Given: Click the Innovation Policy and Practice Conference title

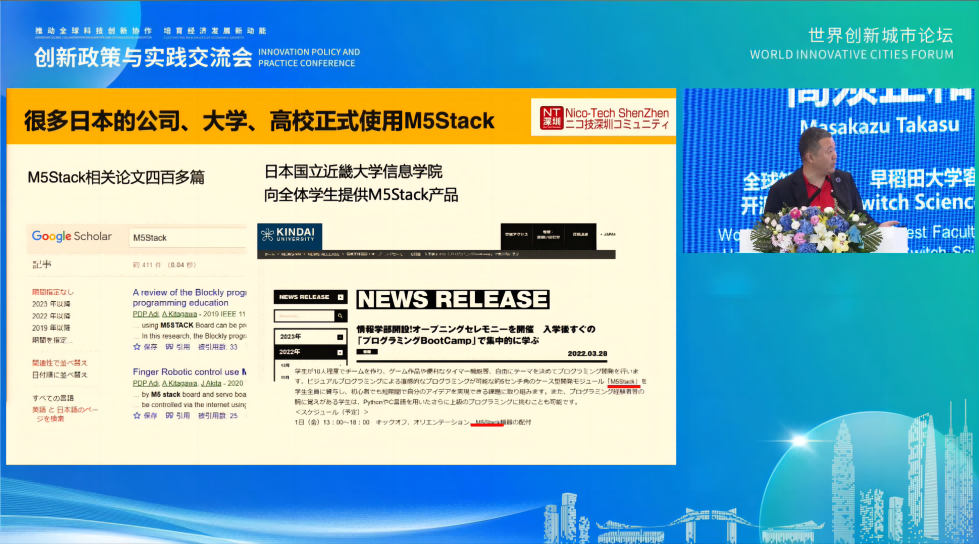Looking at the screenshot, I should point(197,57).
